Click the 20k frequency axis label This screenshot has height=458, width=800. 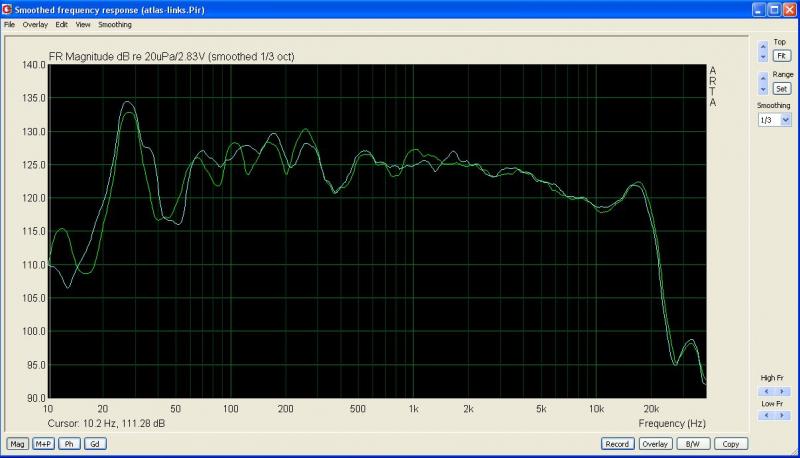pos(651,409)
